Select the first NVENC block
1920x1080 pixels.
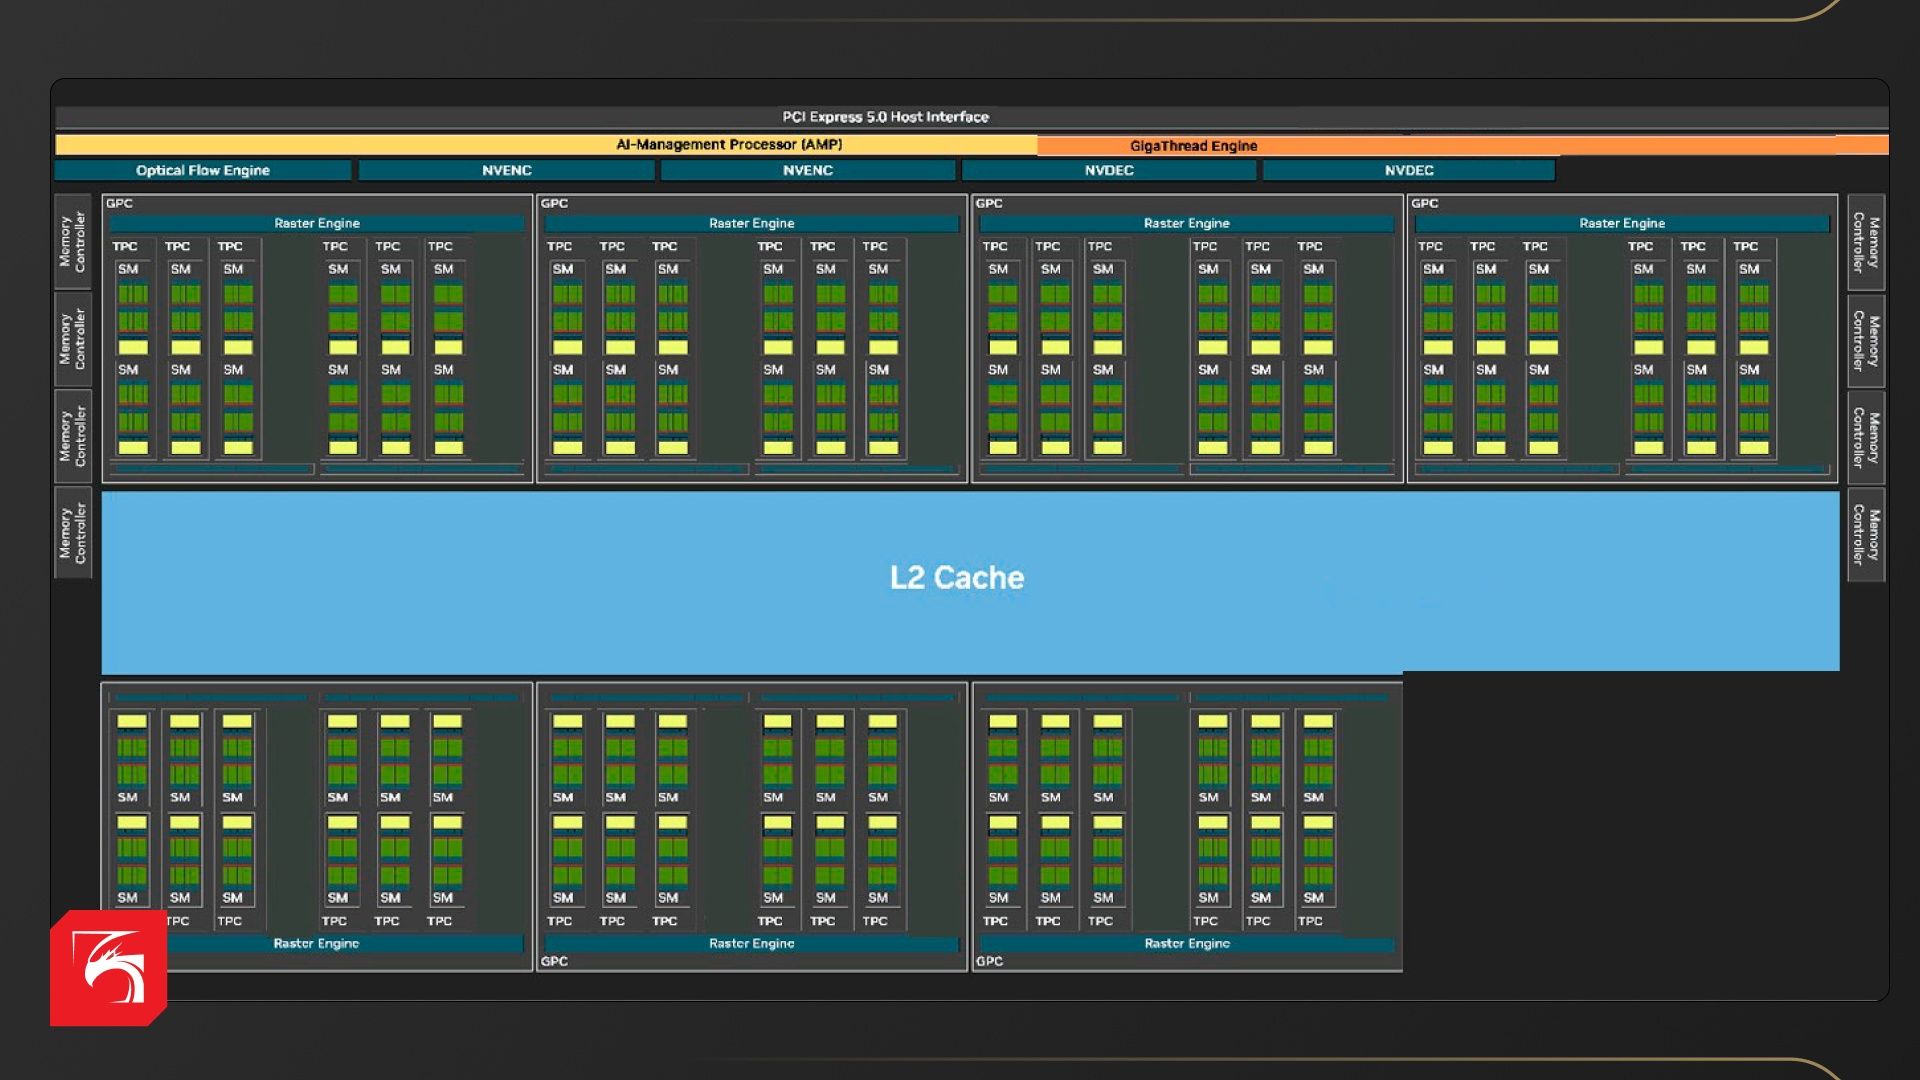click(x=506, y=171)
